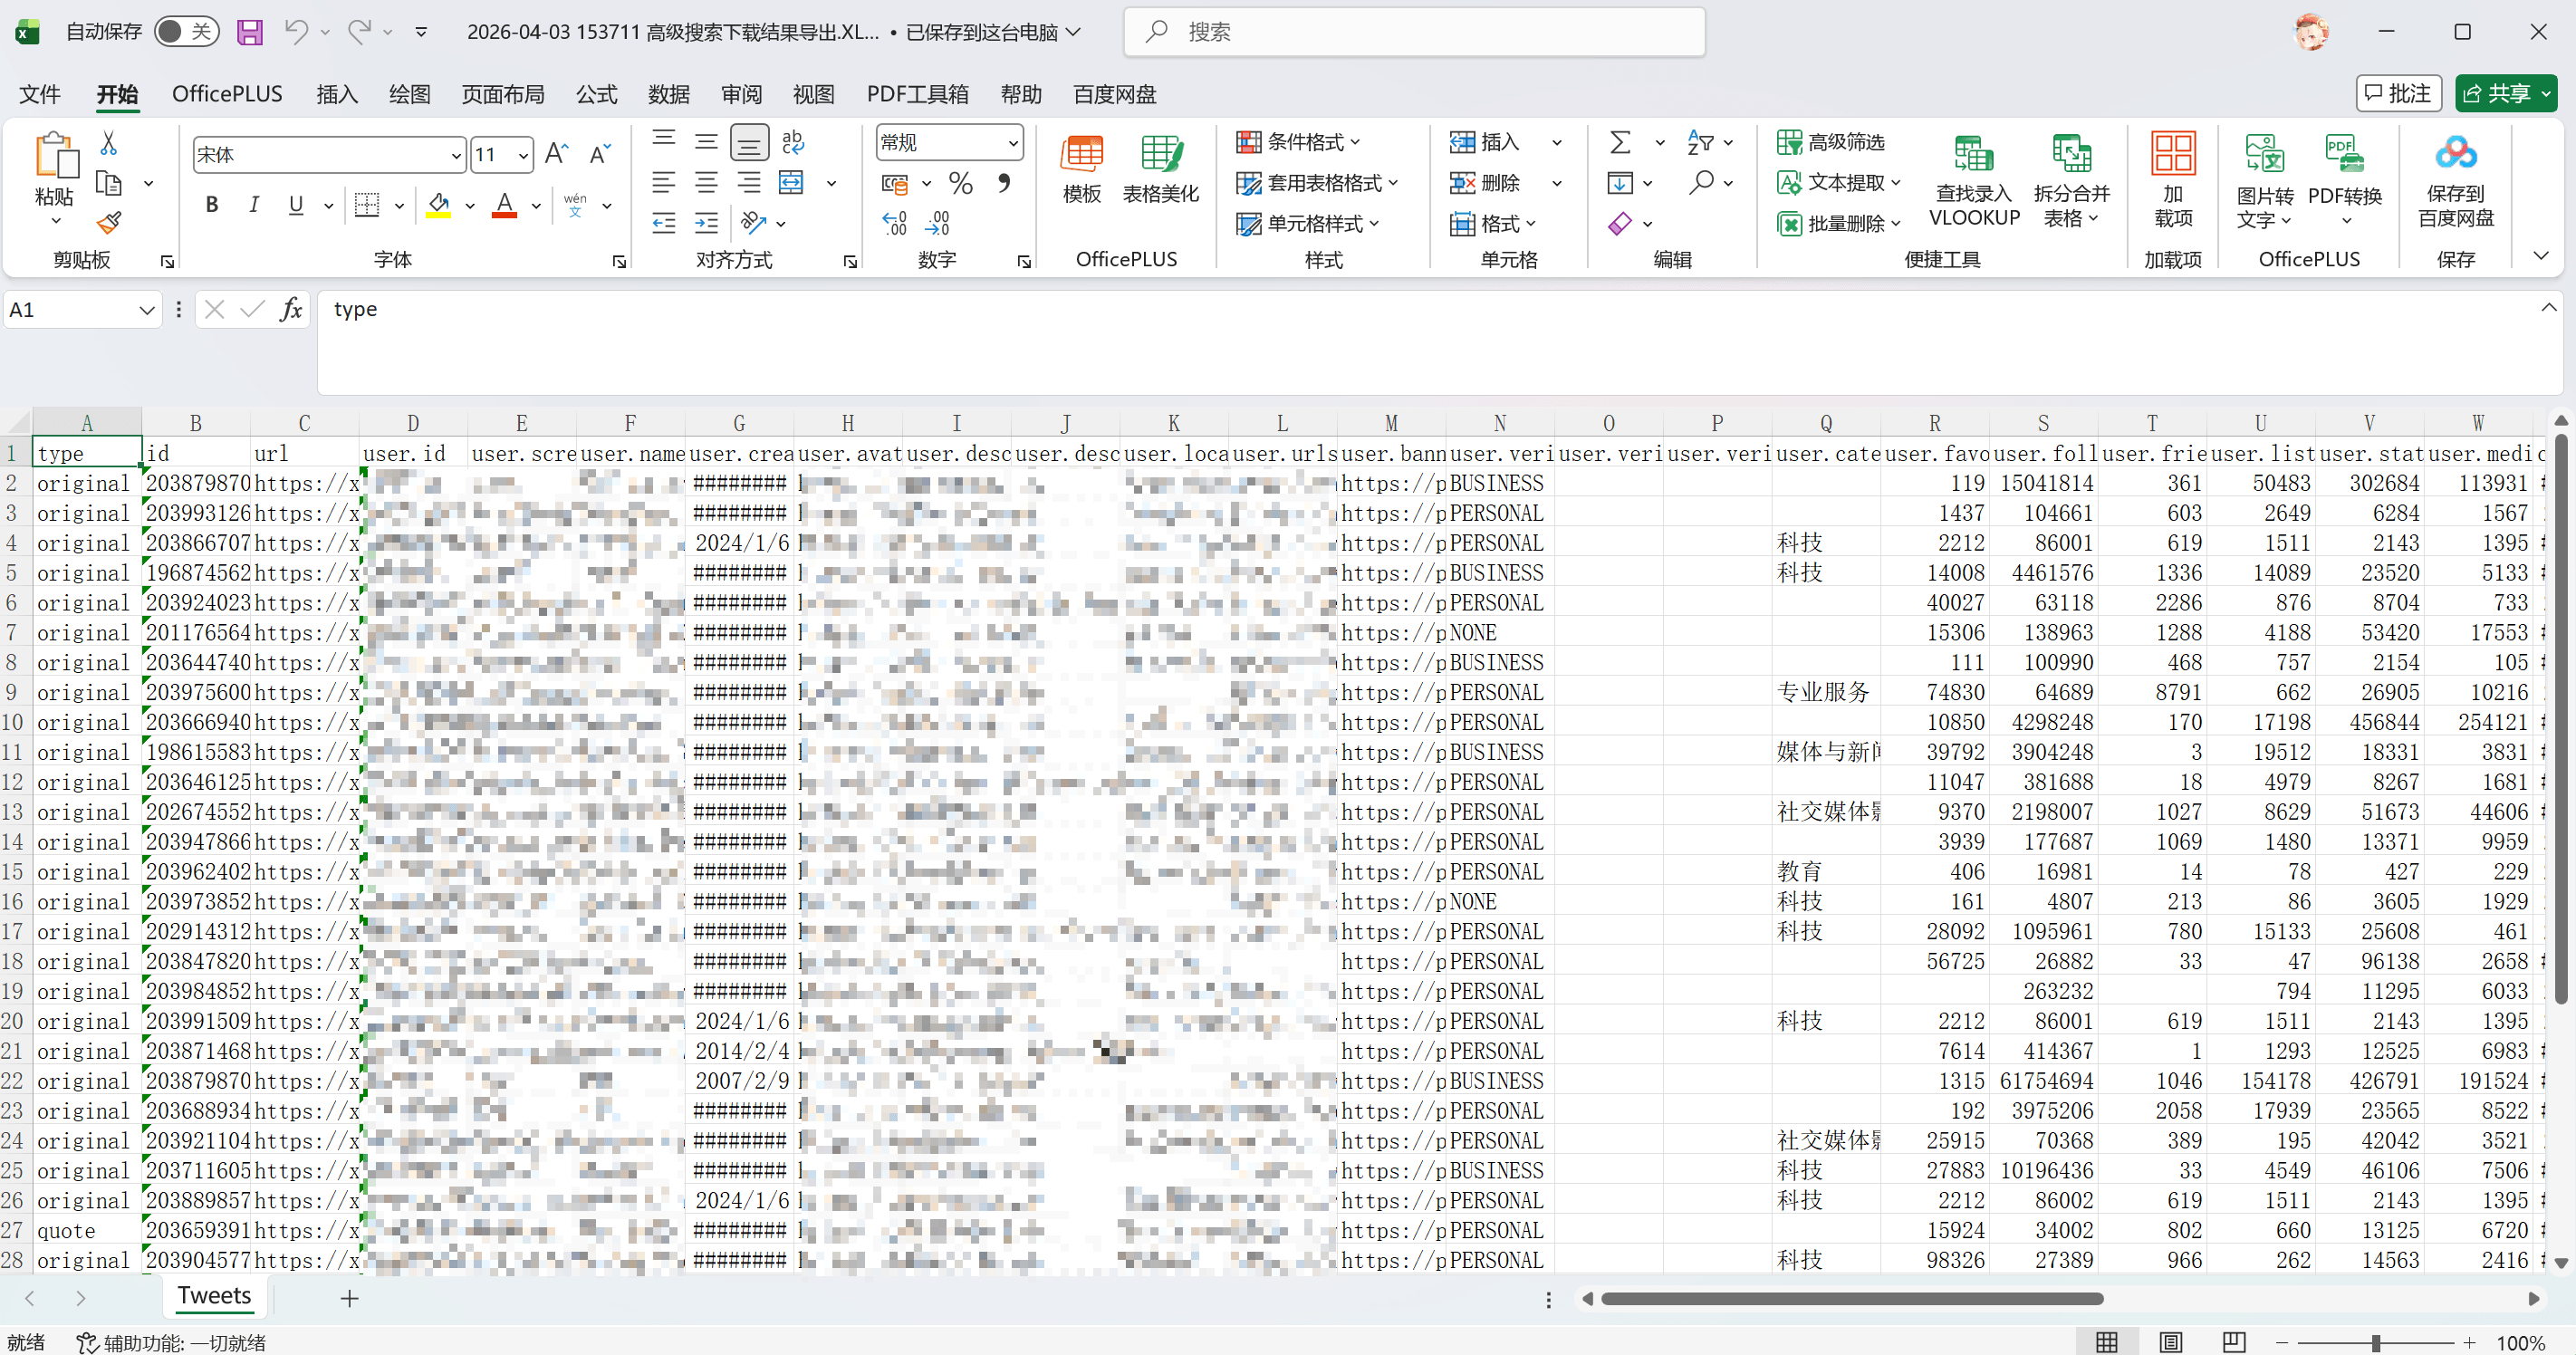Viewport: 2576px width, 1355px height.
Task: Open the Name Box dropdown arrow
Action: point(146,310)
